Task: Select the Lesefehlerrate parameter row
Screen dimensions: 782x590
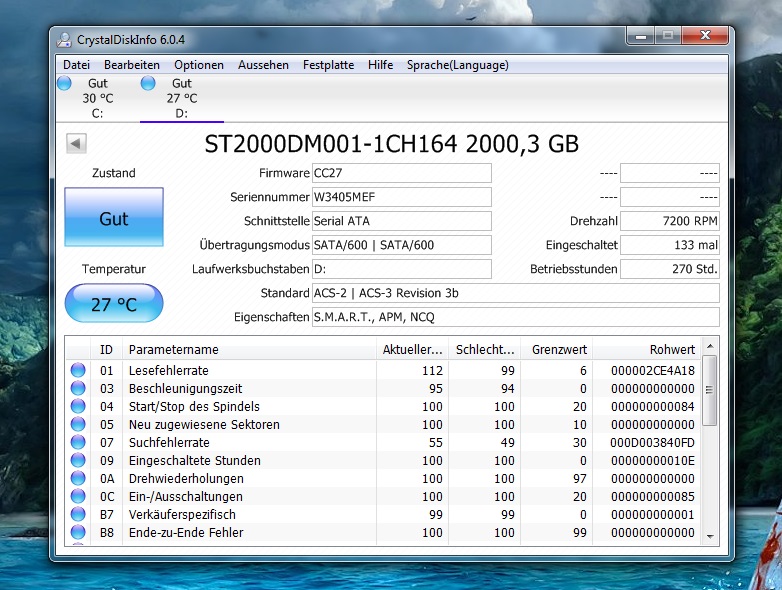Action: (x=383, y=370)
